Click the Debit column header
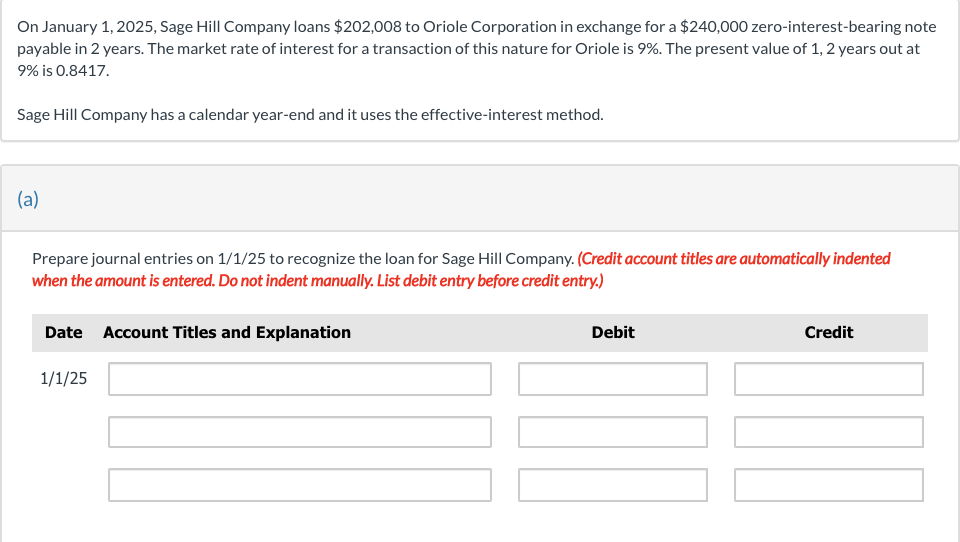The width and height of the screenshot is (960, 542). click(613, 333)
